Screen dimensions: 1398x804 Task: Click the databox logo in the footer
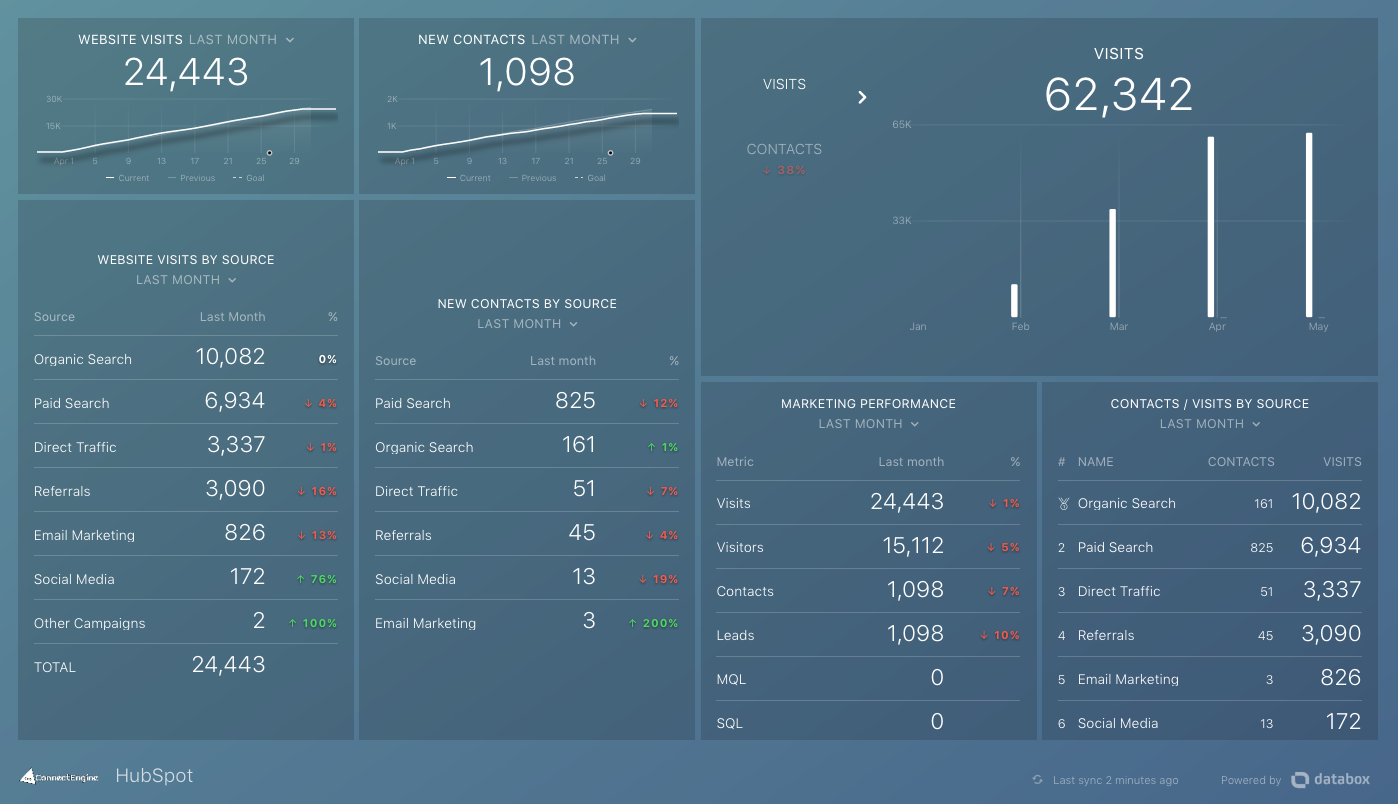(x=1331, y=779)
